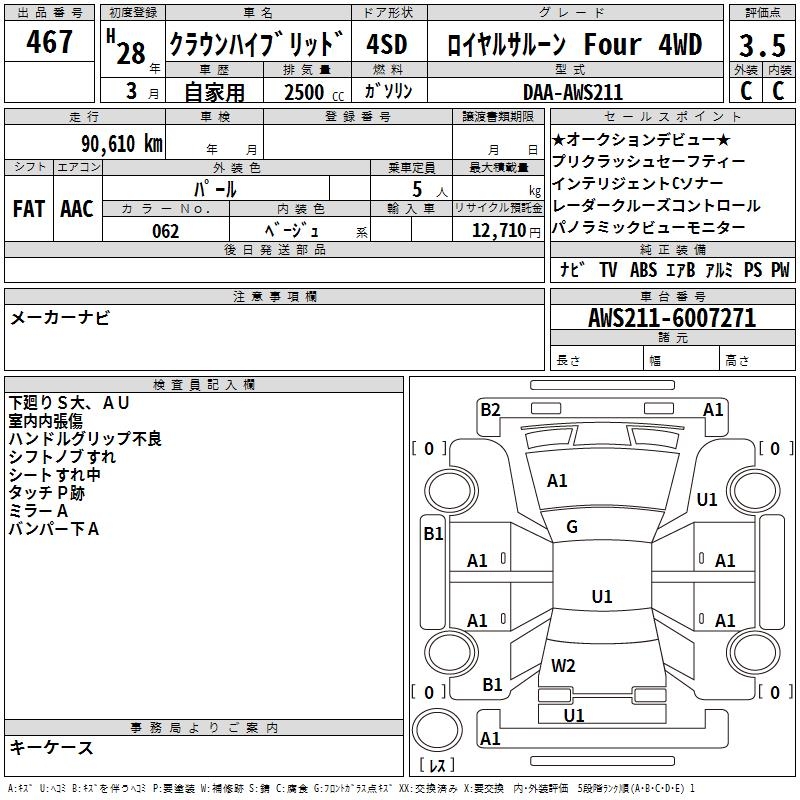Click the 検査員記入欄 section header
Viewport: 800px width, 800px height.
[x=204, y=385]
